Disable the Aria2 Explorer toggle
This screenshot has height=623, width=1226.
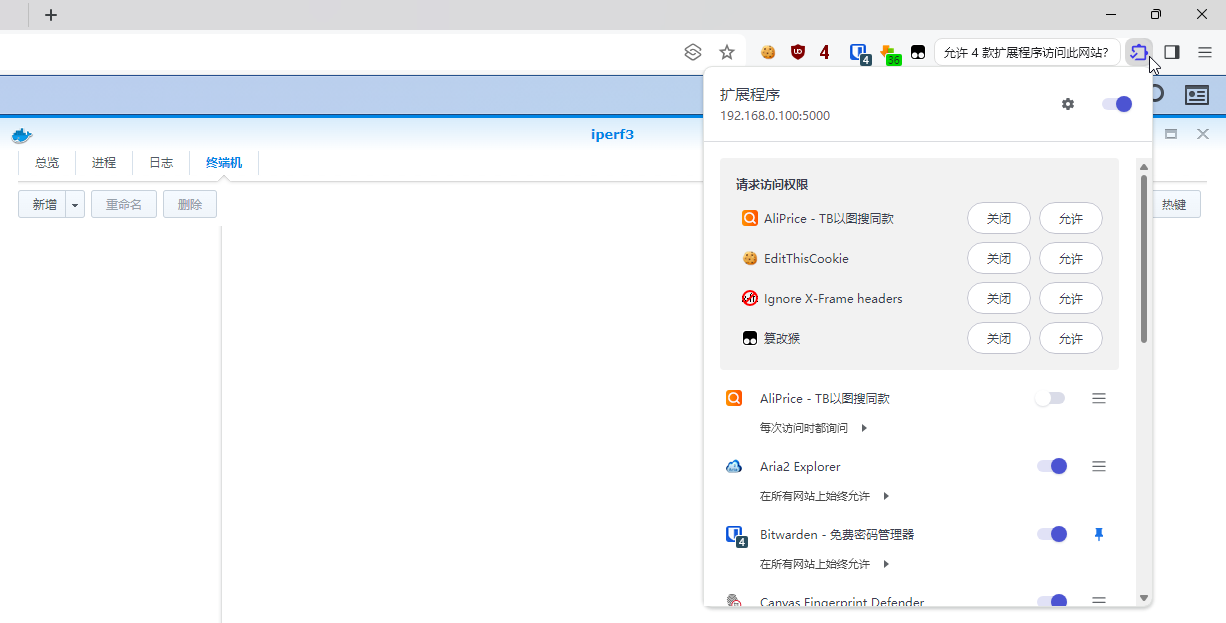(1052, 466)
